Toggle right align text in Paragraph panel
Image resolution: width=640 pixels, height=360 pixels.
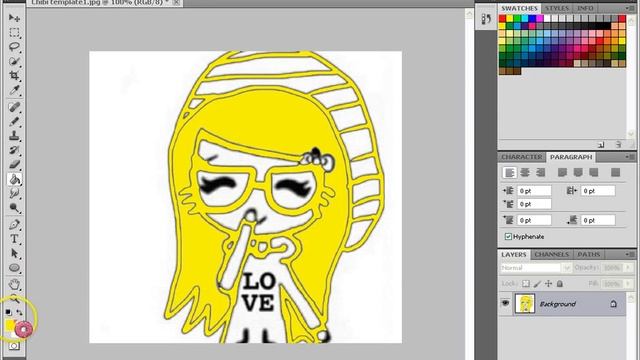coord(541,173)
